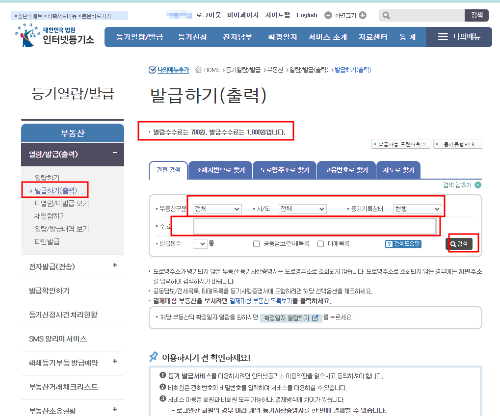500x416 pixels.
Task: Open 검색도움말 help button
Action: [403, 244]
